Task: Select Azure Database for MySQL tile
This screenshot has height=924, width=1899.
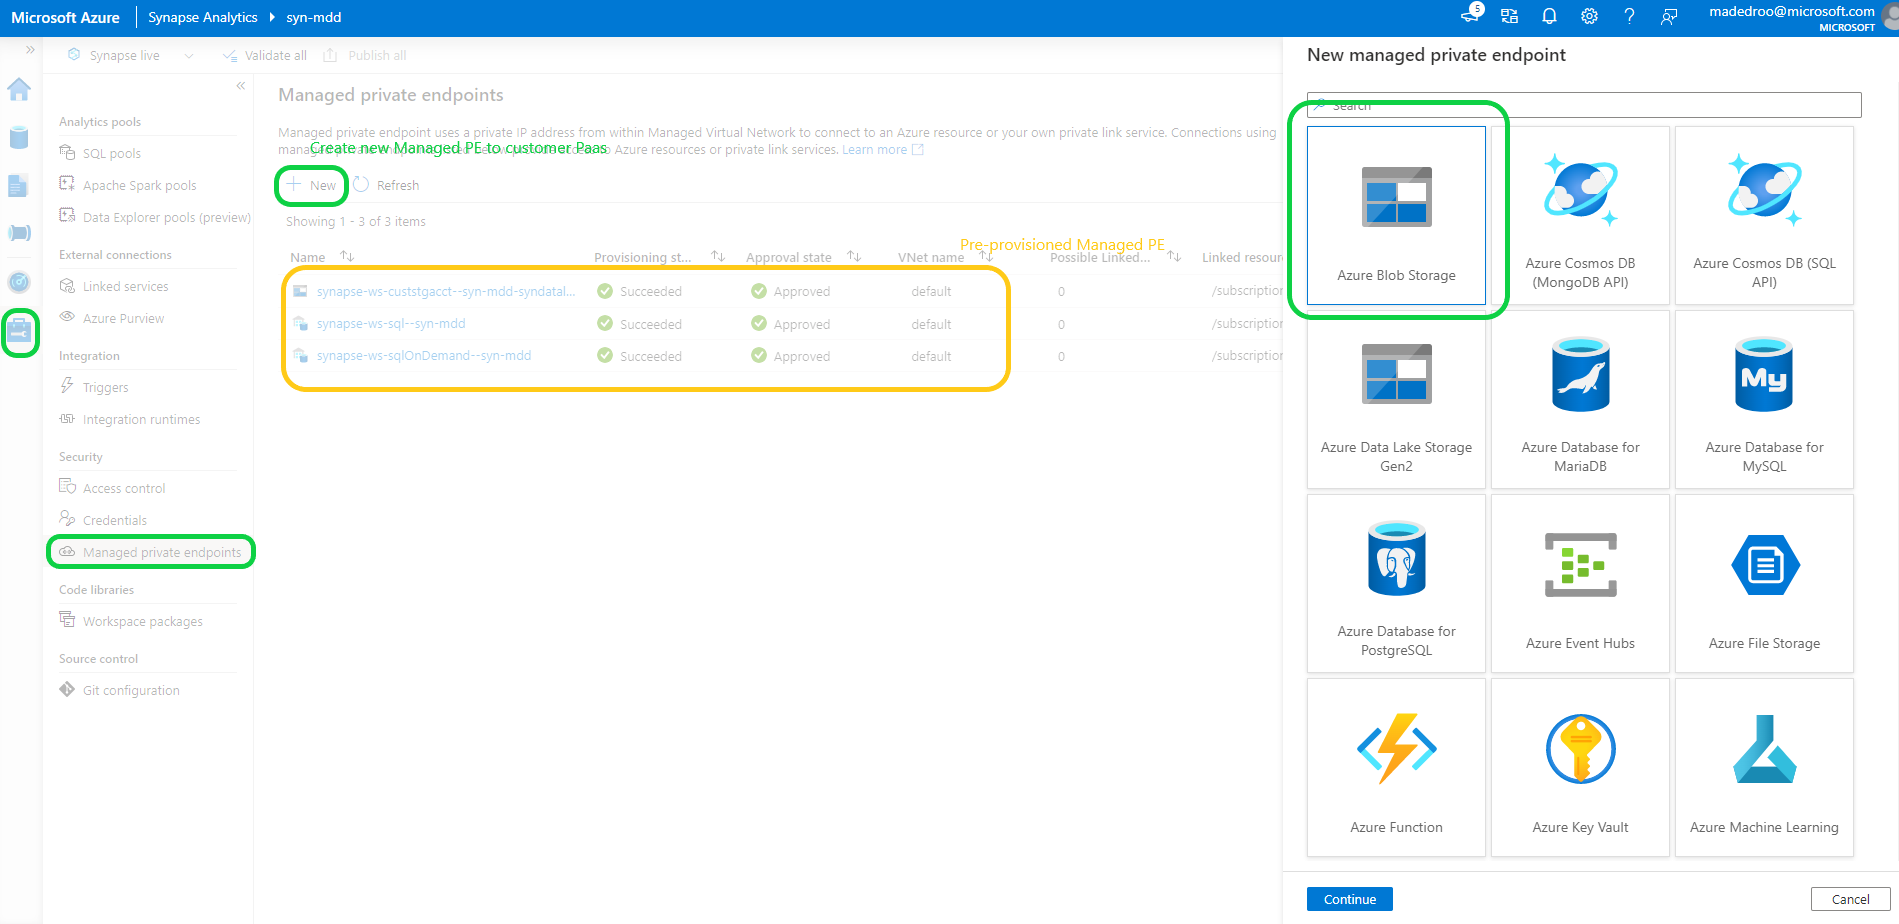Action: (1764, 399)
